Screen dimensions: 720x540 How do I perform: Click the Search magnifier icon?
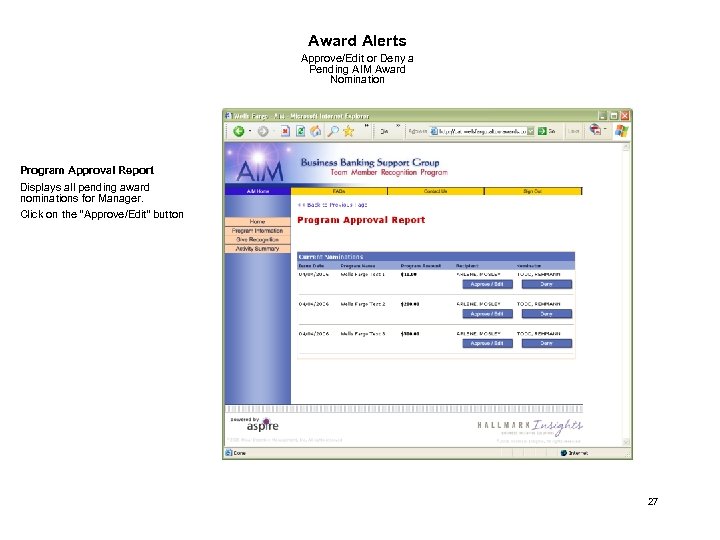point(332,131)
